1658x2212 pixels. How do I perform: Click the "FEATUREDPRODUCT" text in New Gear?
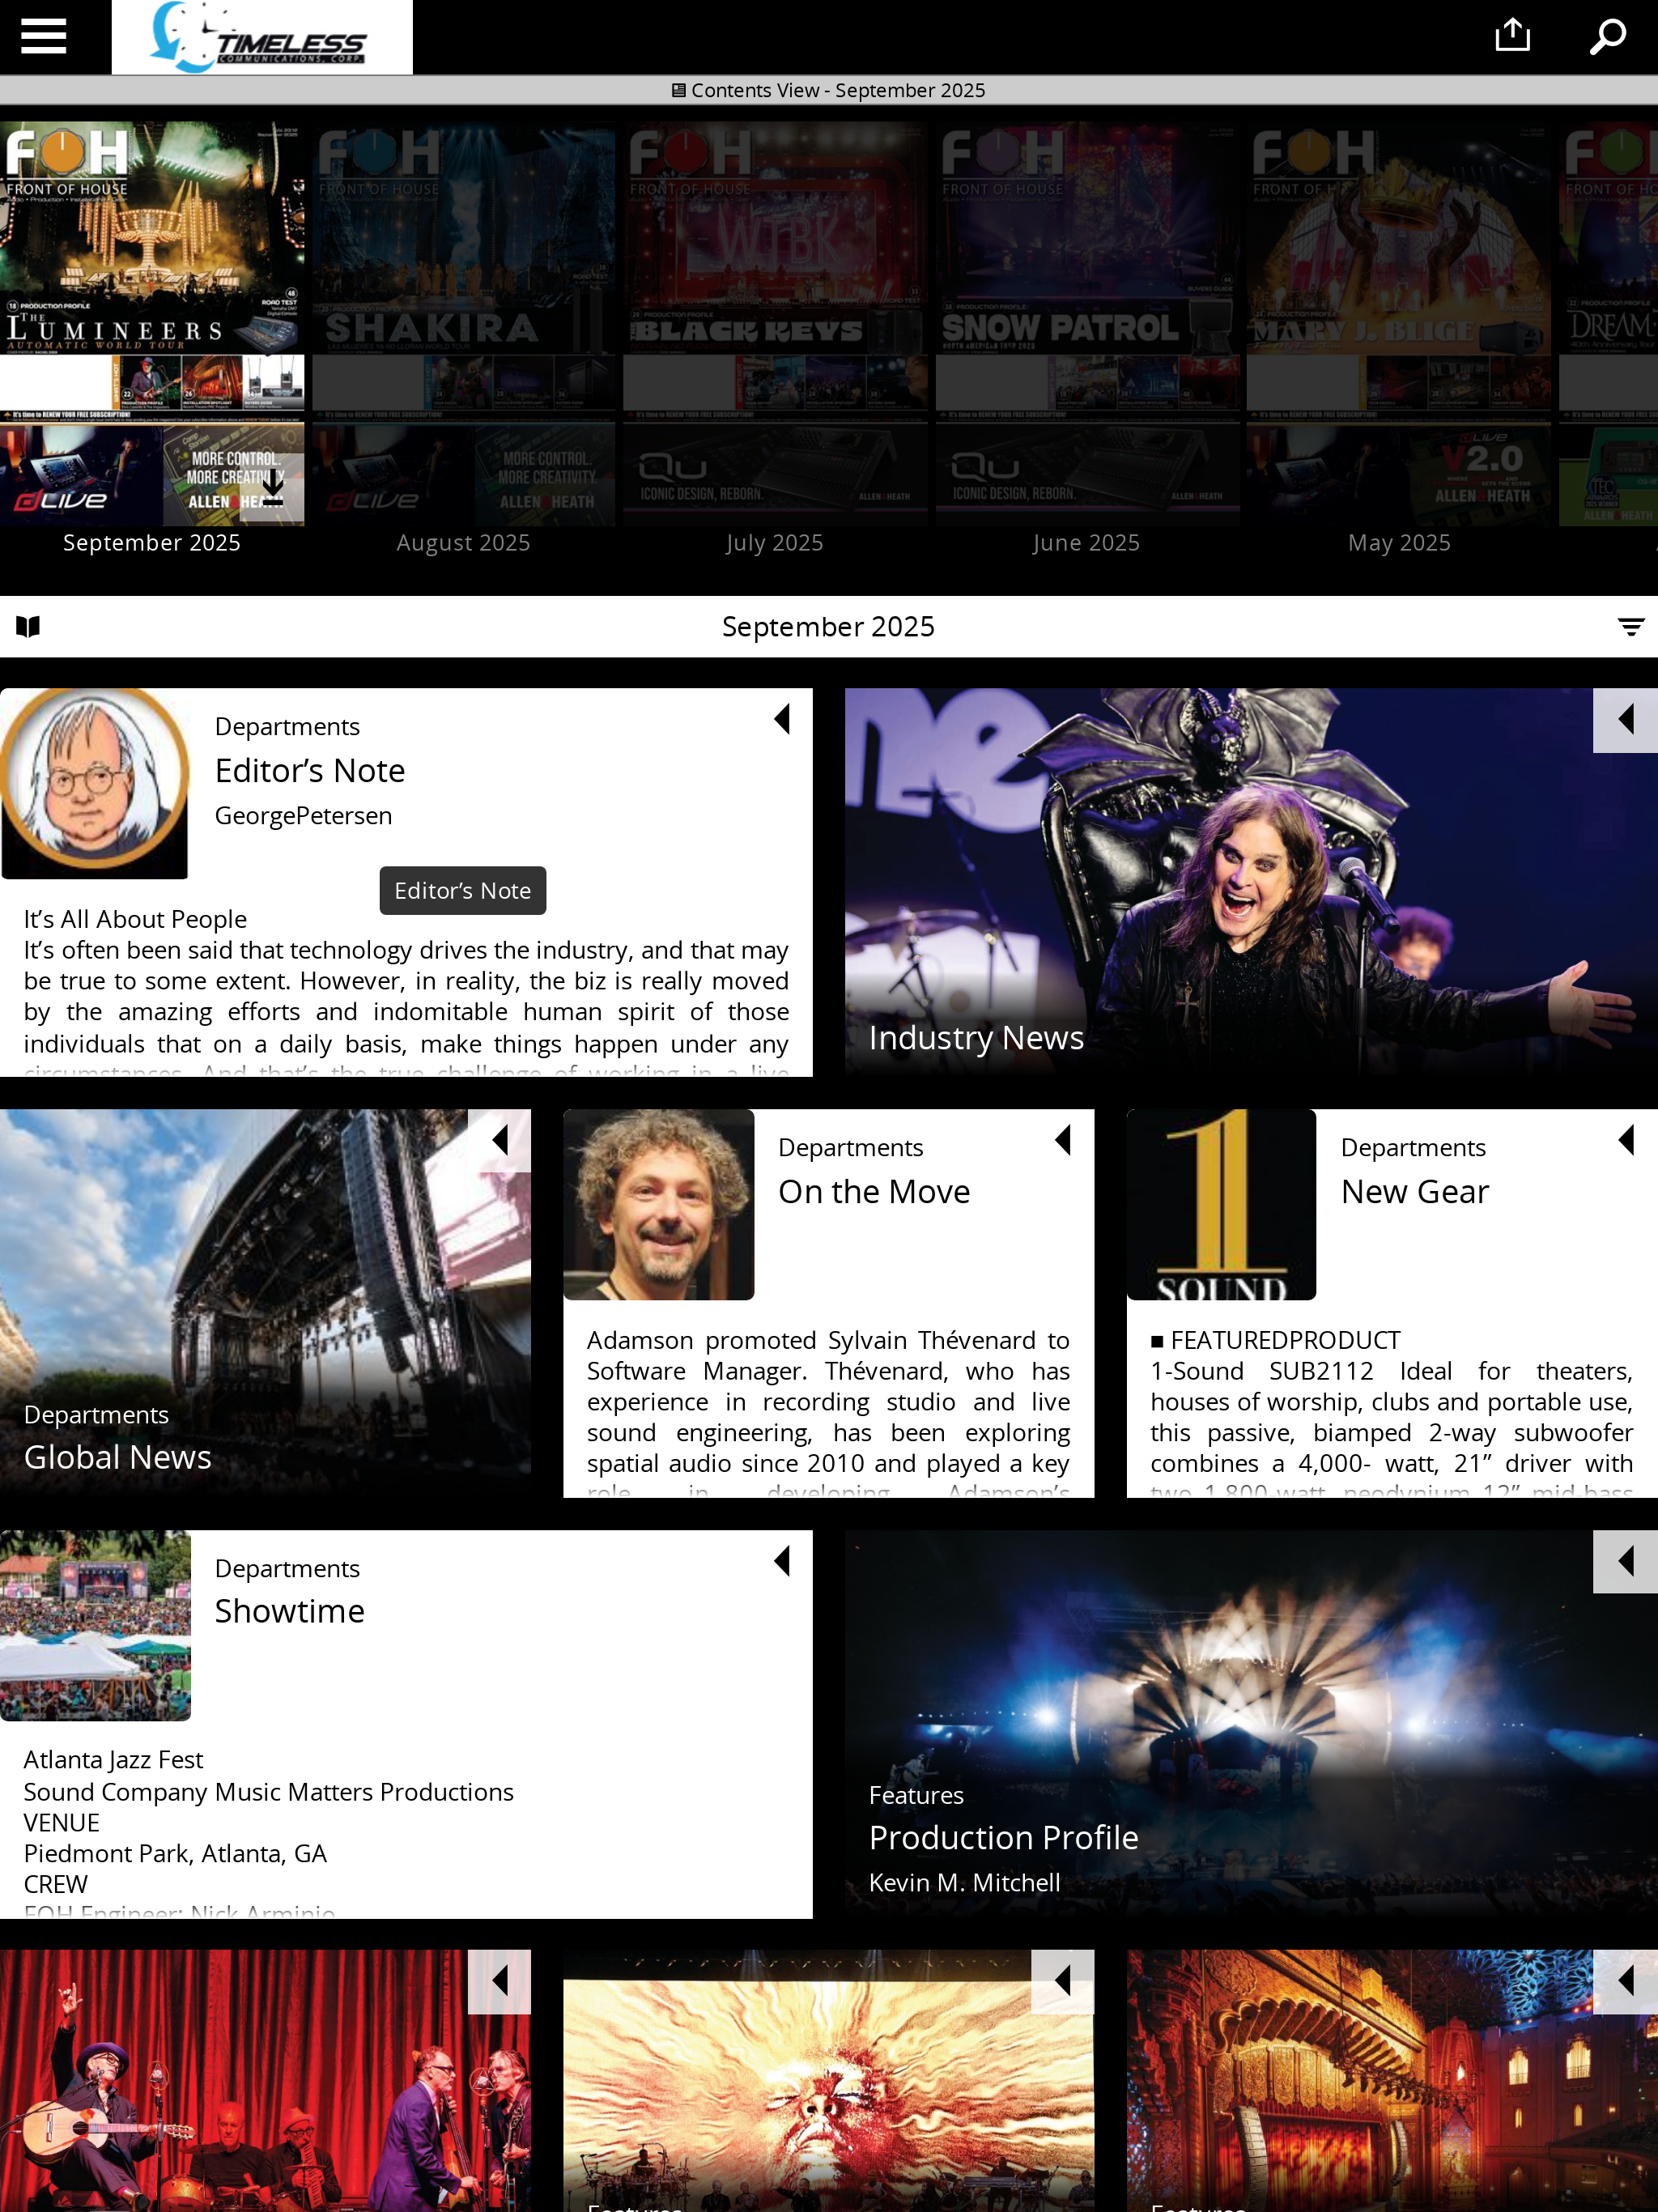[1286, 1340]
